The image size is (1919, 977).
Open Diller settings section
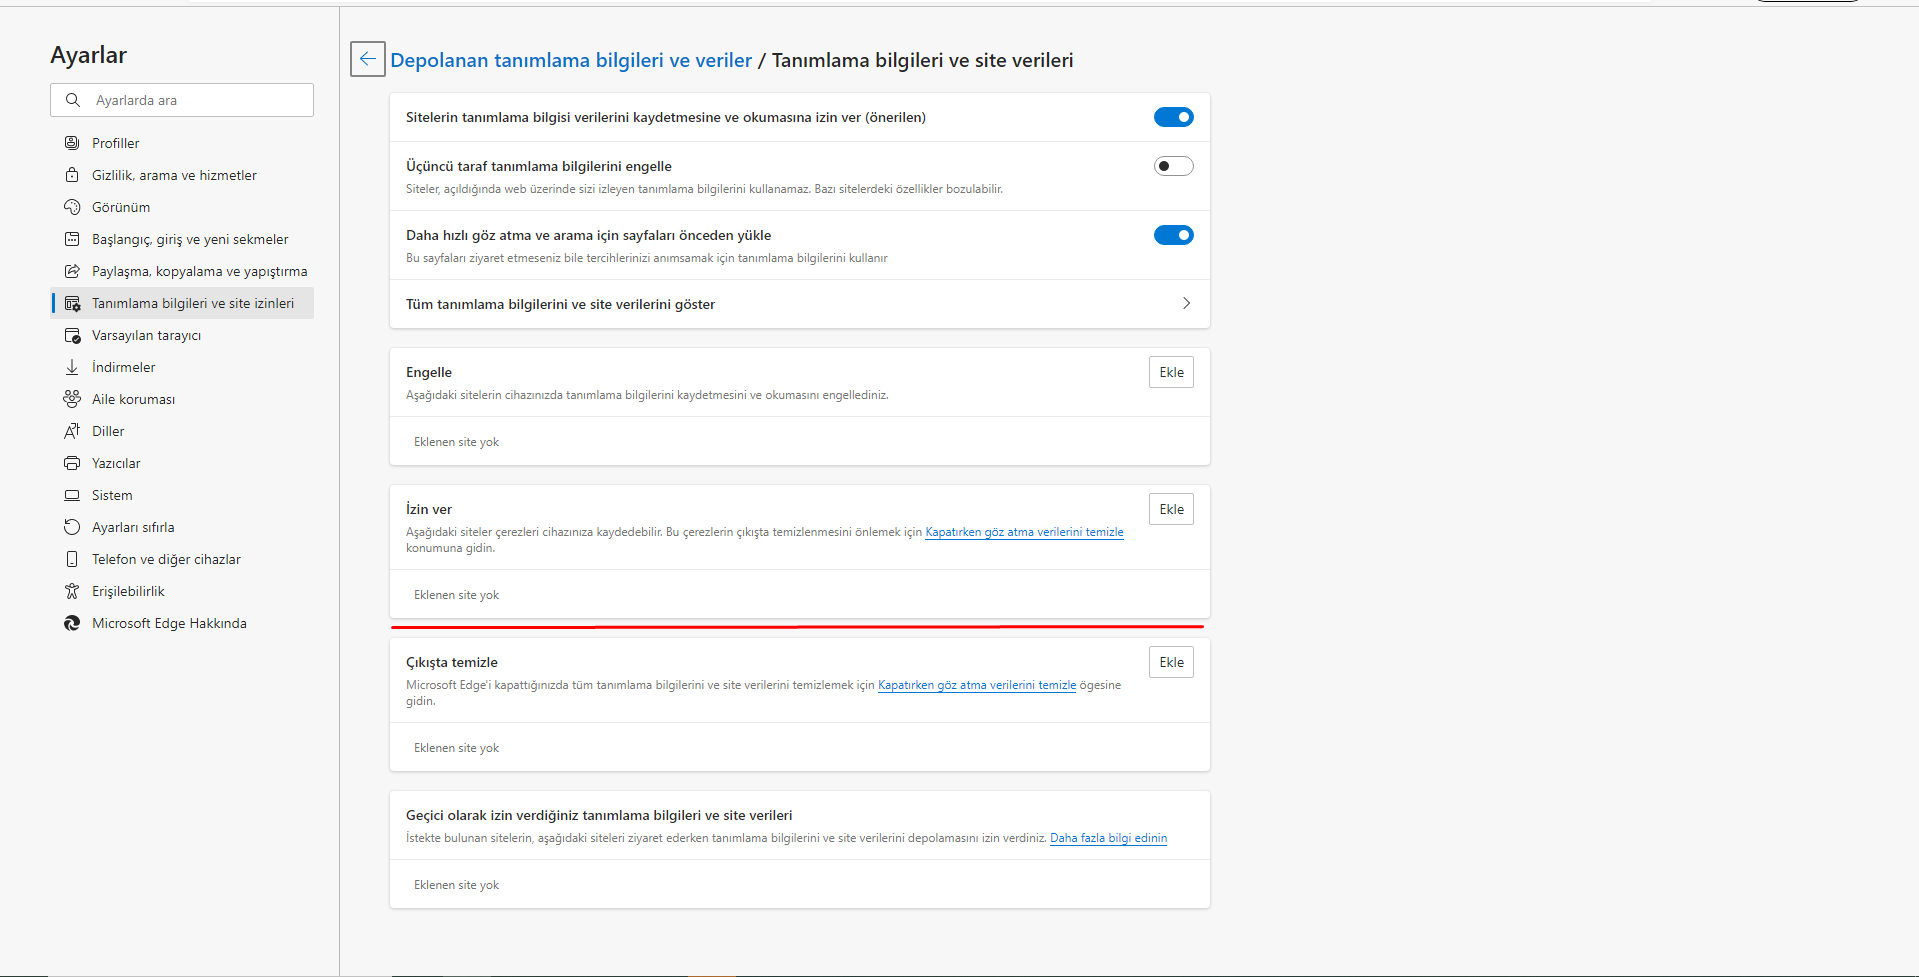pos(182,431)
